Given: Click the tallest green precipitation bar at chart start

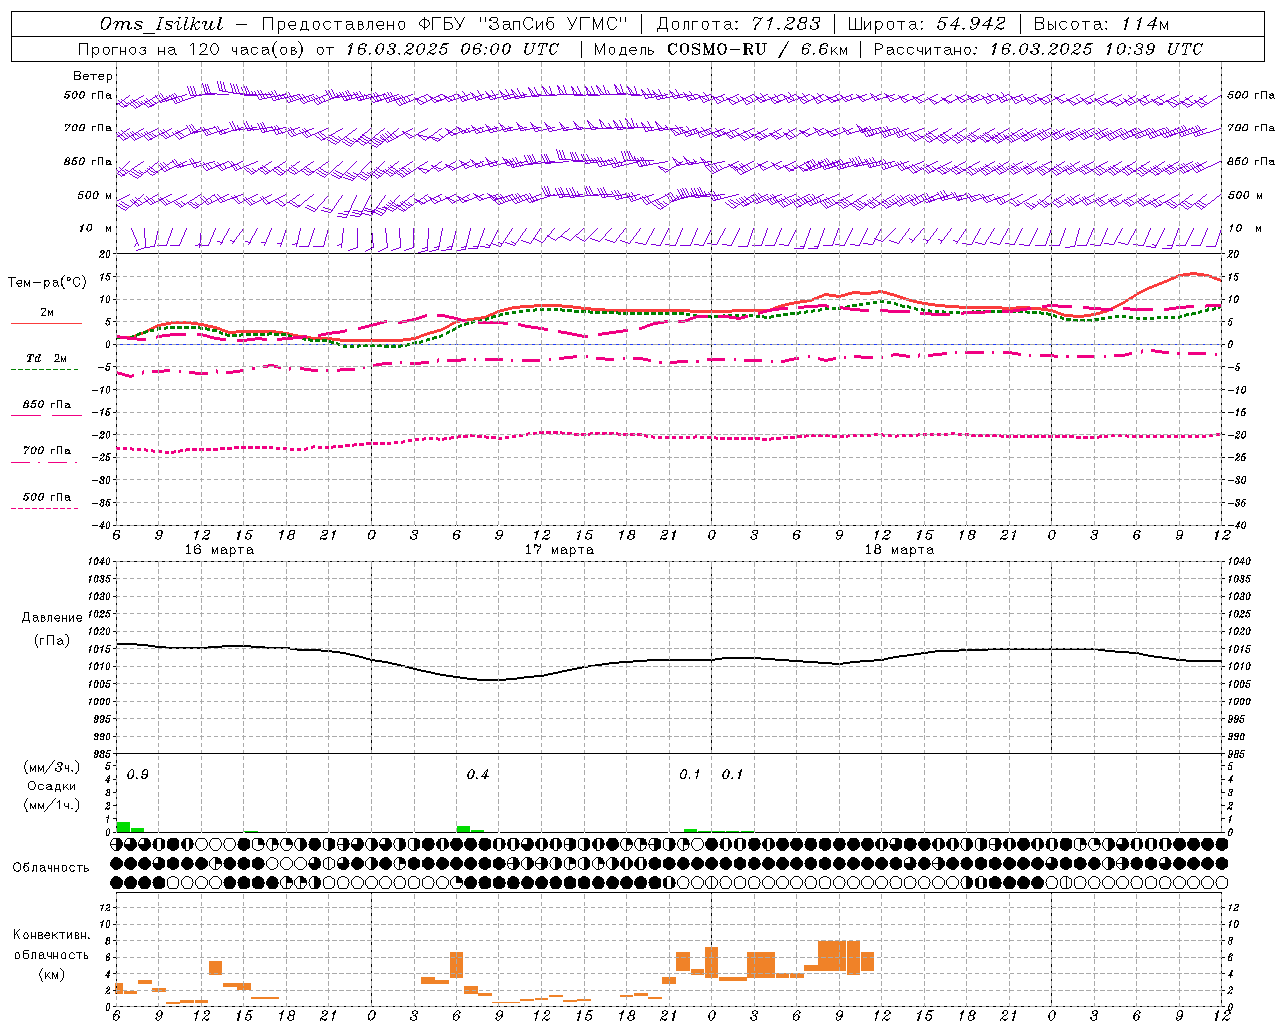Looking at the screenshot, I should click(123, 827).
